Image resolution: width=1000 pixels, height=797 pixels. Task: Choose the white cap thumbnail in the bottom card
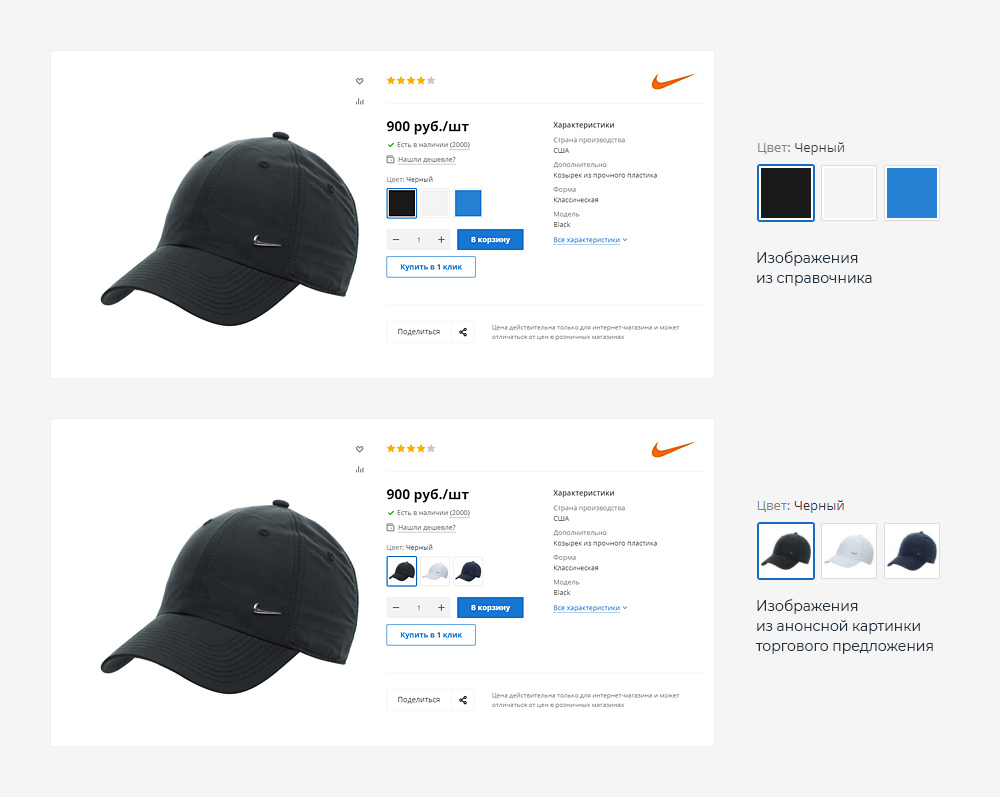coord(435,571)
